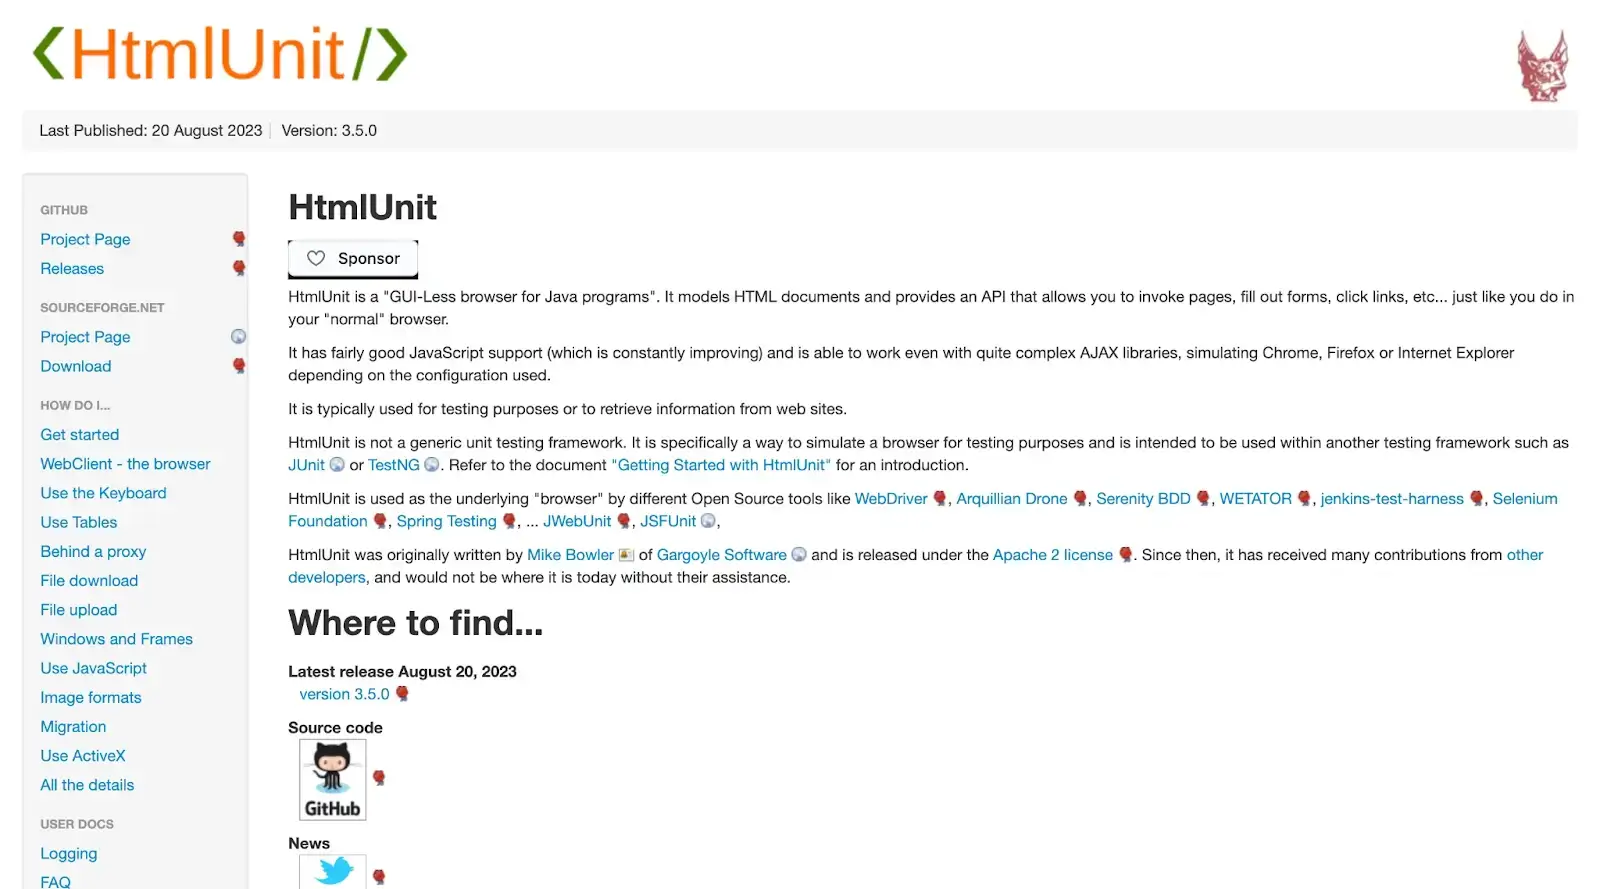Click external icon beside Releases link
The height and width of the screenshot is (889, 1600).
click(239, 268)
